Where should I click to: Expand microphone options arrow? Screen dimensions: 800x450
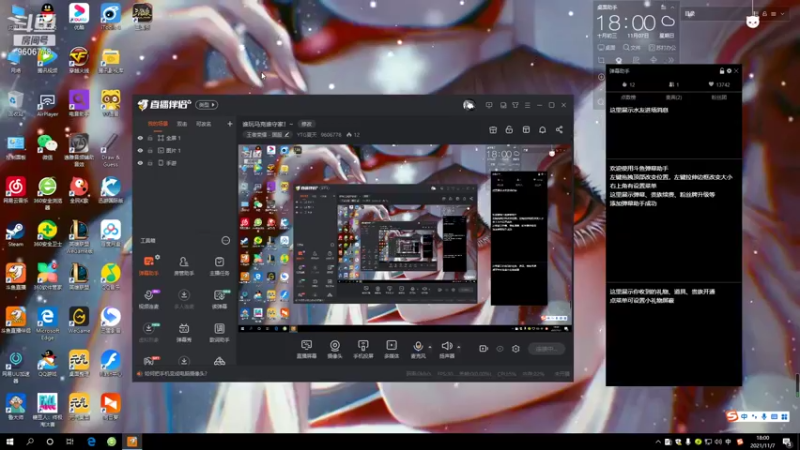430,347
